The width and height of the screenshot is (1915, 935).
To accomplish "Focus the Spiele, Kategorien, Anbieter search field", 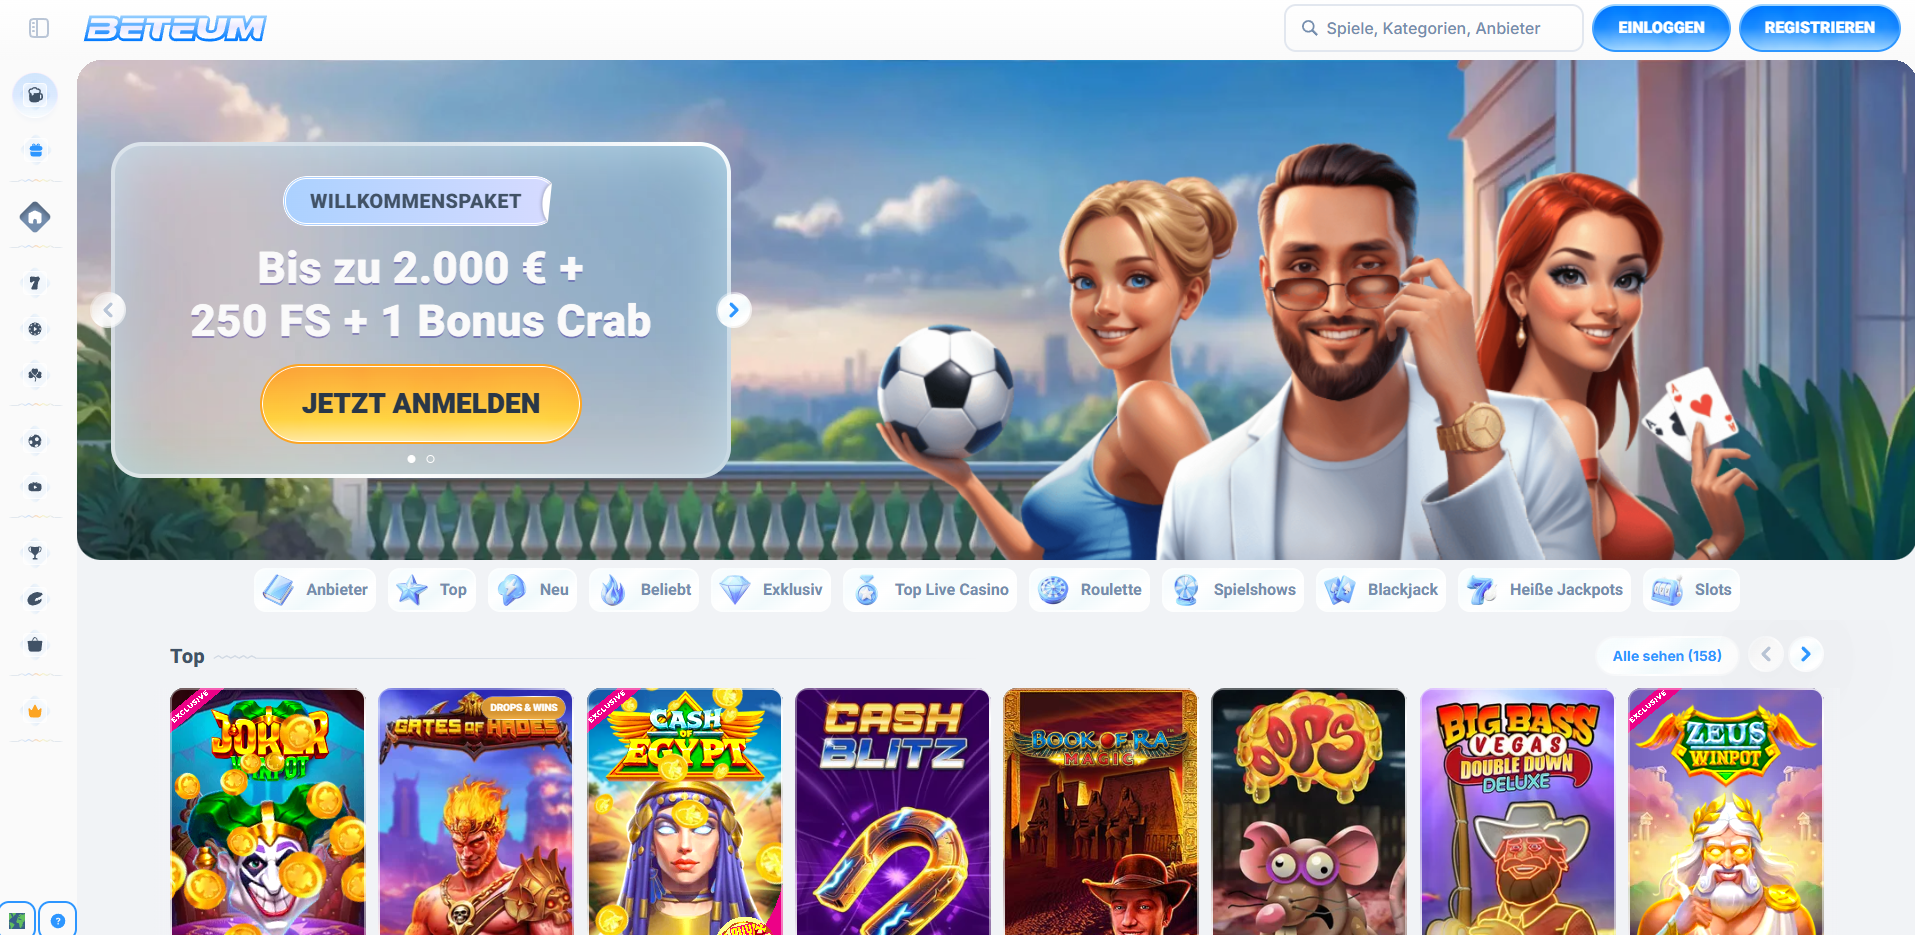I will [1433, 28].
